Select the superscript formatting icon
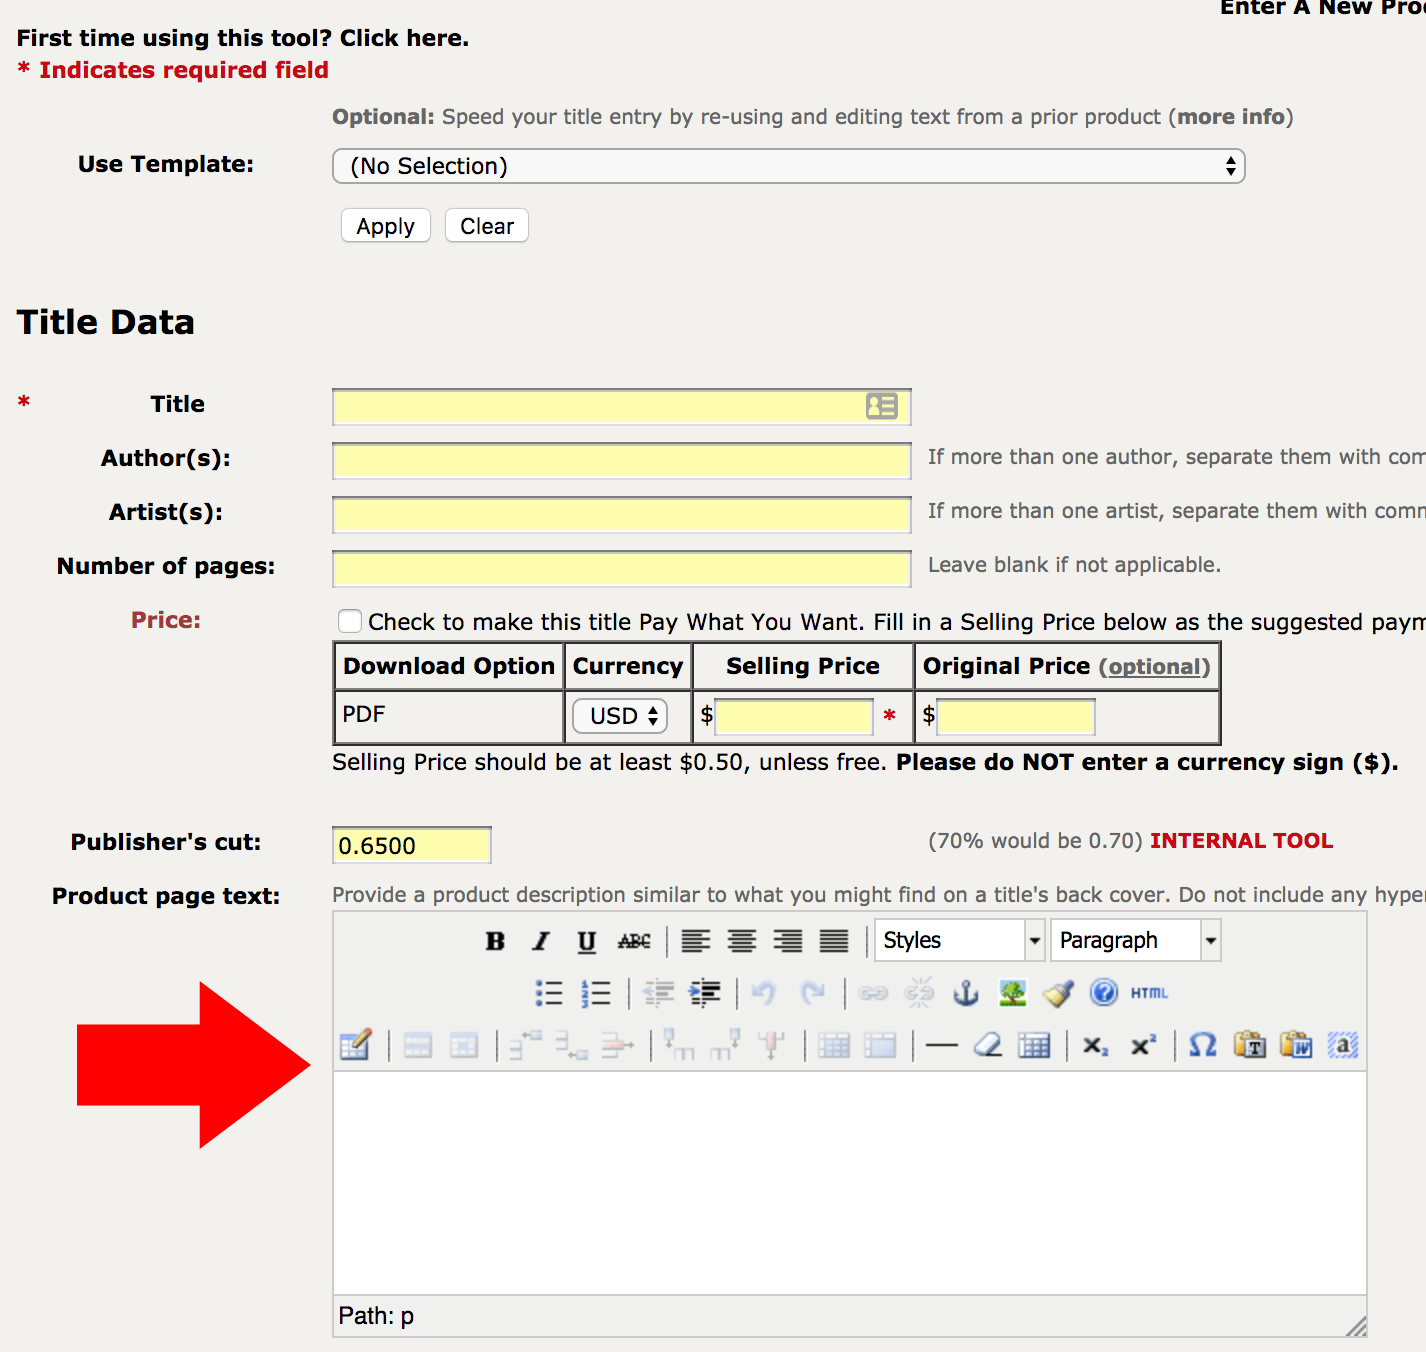This screenshot has height=1352, width=1426. 1143,1045
